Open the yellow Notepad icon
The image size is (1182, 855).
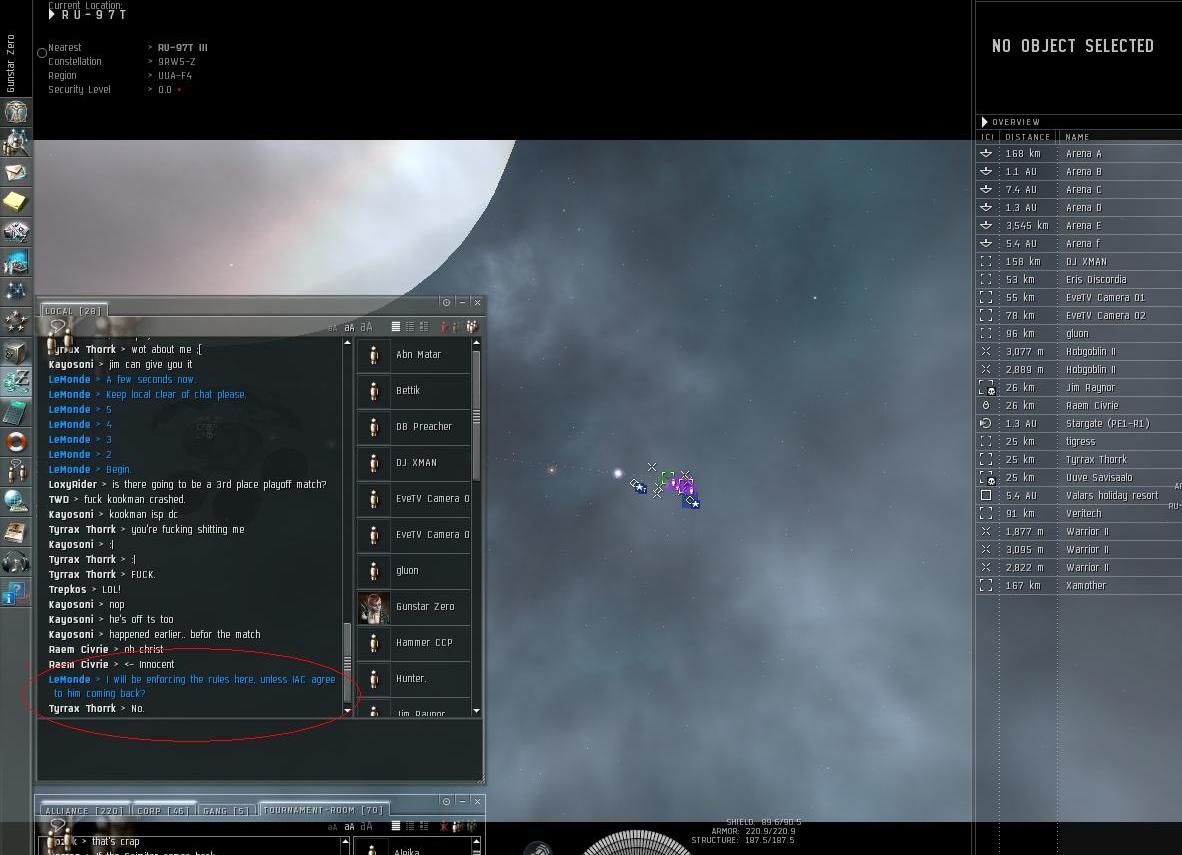pos(16,201)
